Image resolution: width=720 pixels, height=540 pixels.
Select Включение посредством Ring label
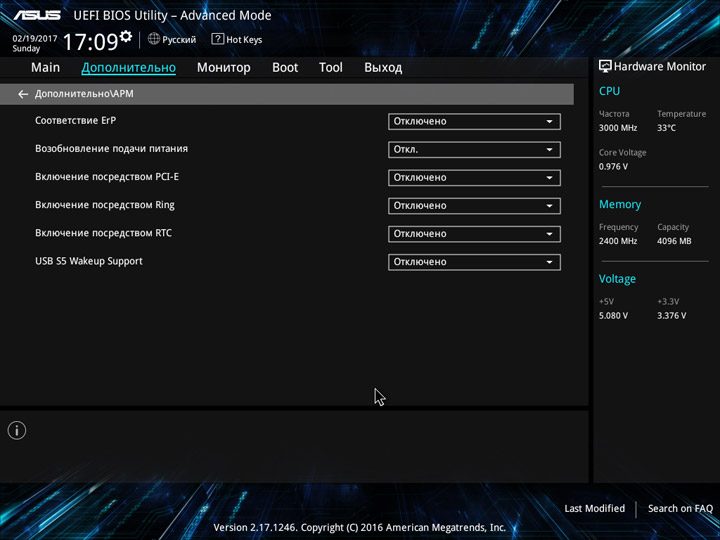(105, 205)
